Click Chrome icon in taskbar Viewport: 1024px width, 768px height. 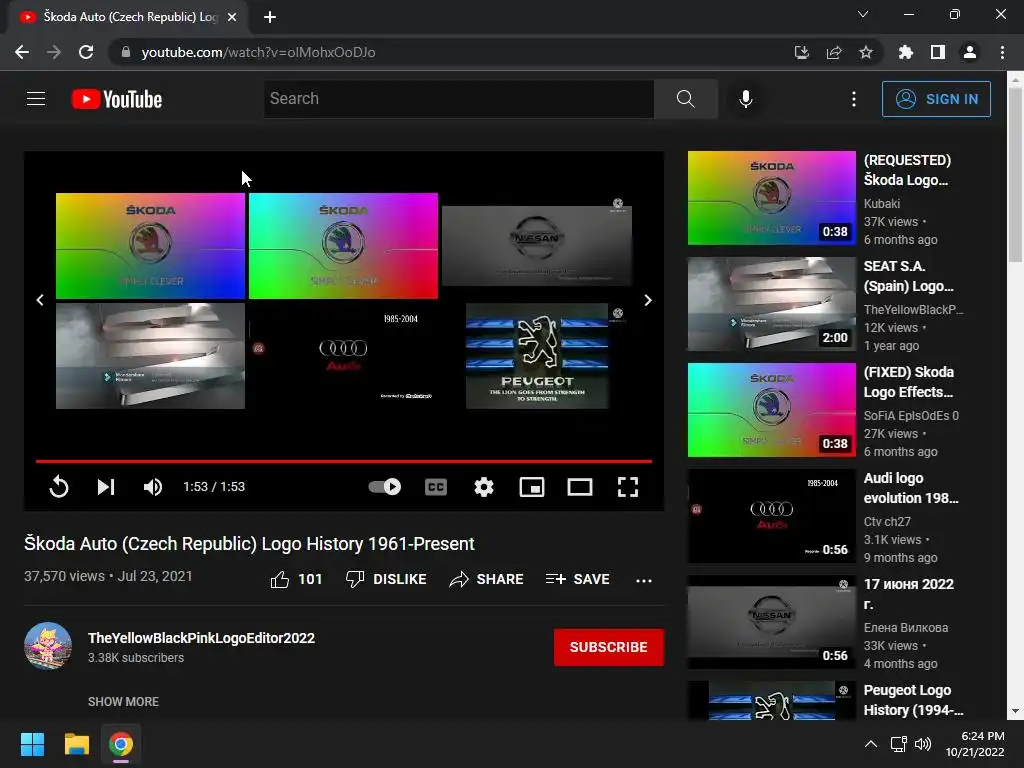tap(121, 744)
